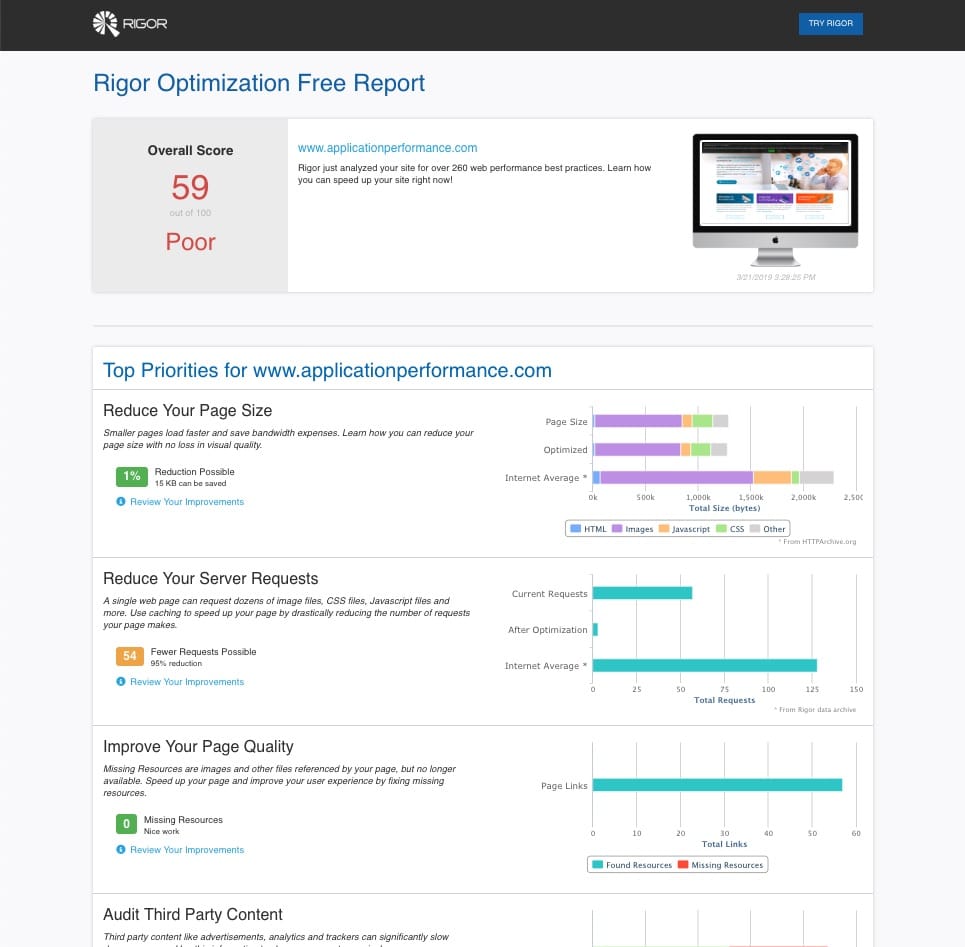The image size is (965, 947).
Task: Click the Total Requests axis label
Action: point(724,700)
